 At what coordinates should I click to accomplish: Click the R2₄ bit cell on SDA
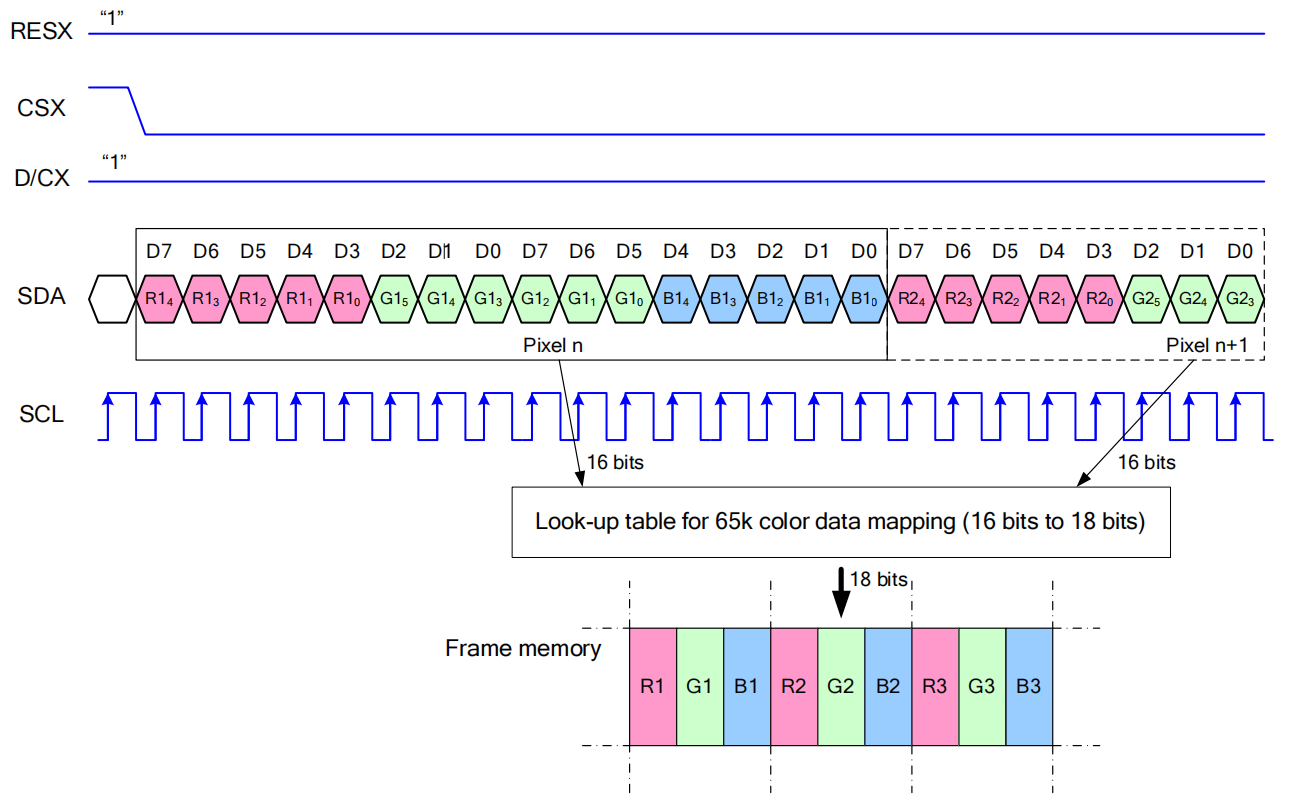click(x=911, y=298)
